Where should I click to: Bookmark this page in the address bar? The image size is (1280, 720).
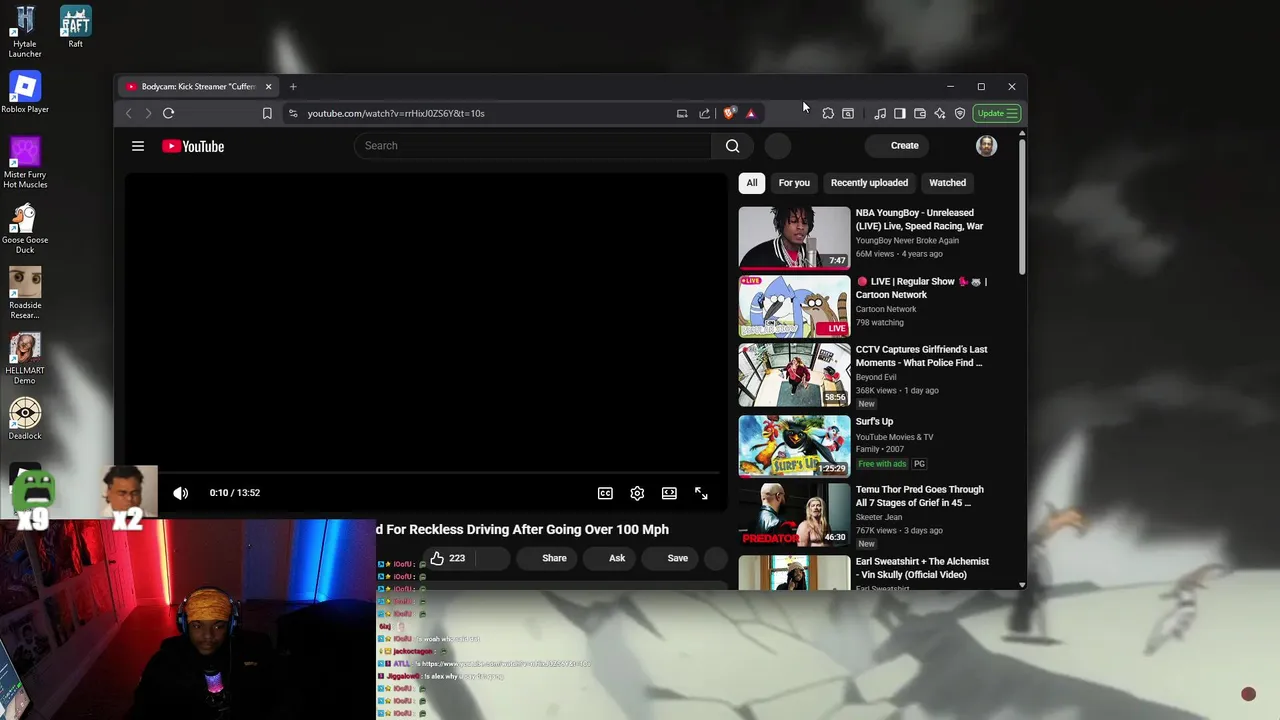tap(267, 113)
